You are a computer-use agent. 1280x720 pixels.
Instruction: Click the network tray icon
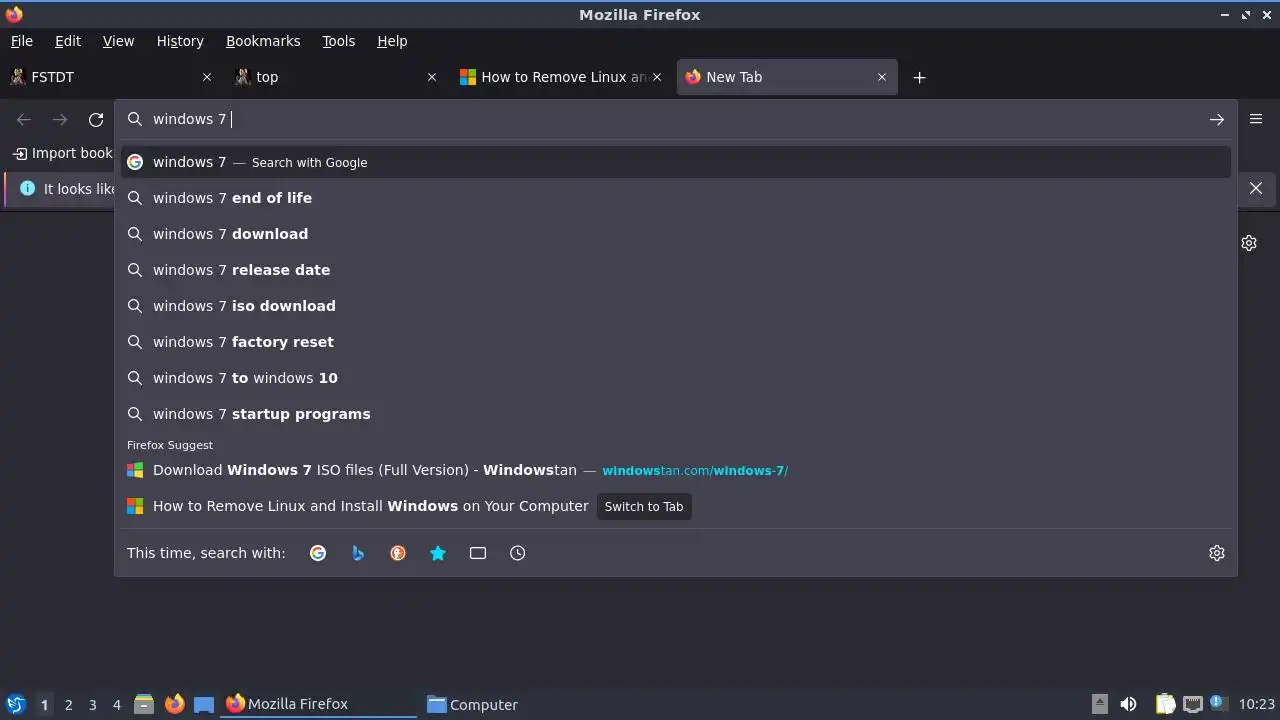click(1192, 704)
